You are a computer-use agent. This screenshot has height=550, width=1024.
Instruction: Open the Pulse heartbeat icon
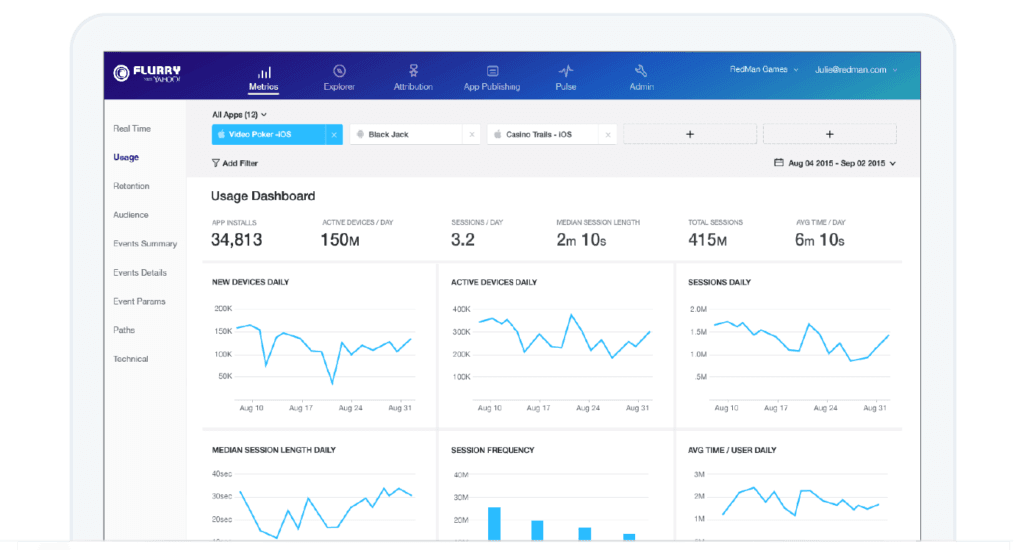pyautogui.click(x=566, y=71)
